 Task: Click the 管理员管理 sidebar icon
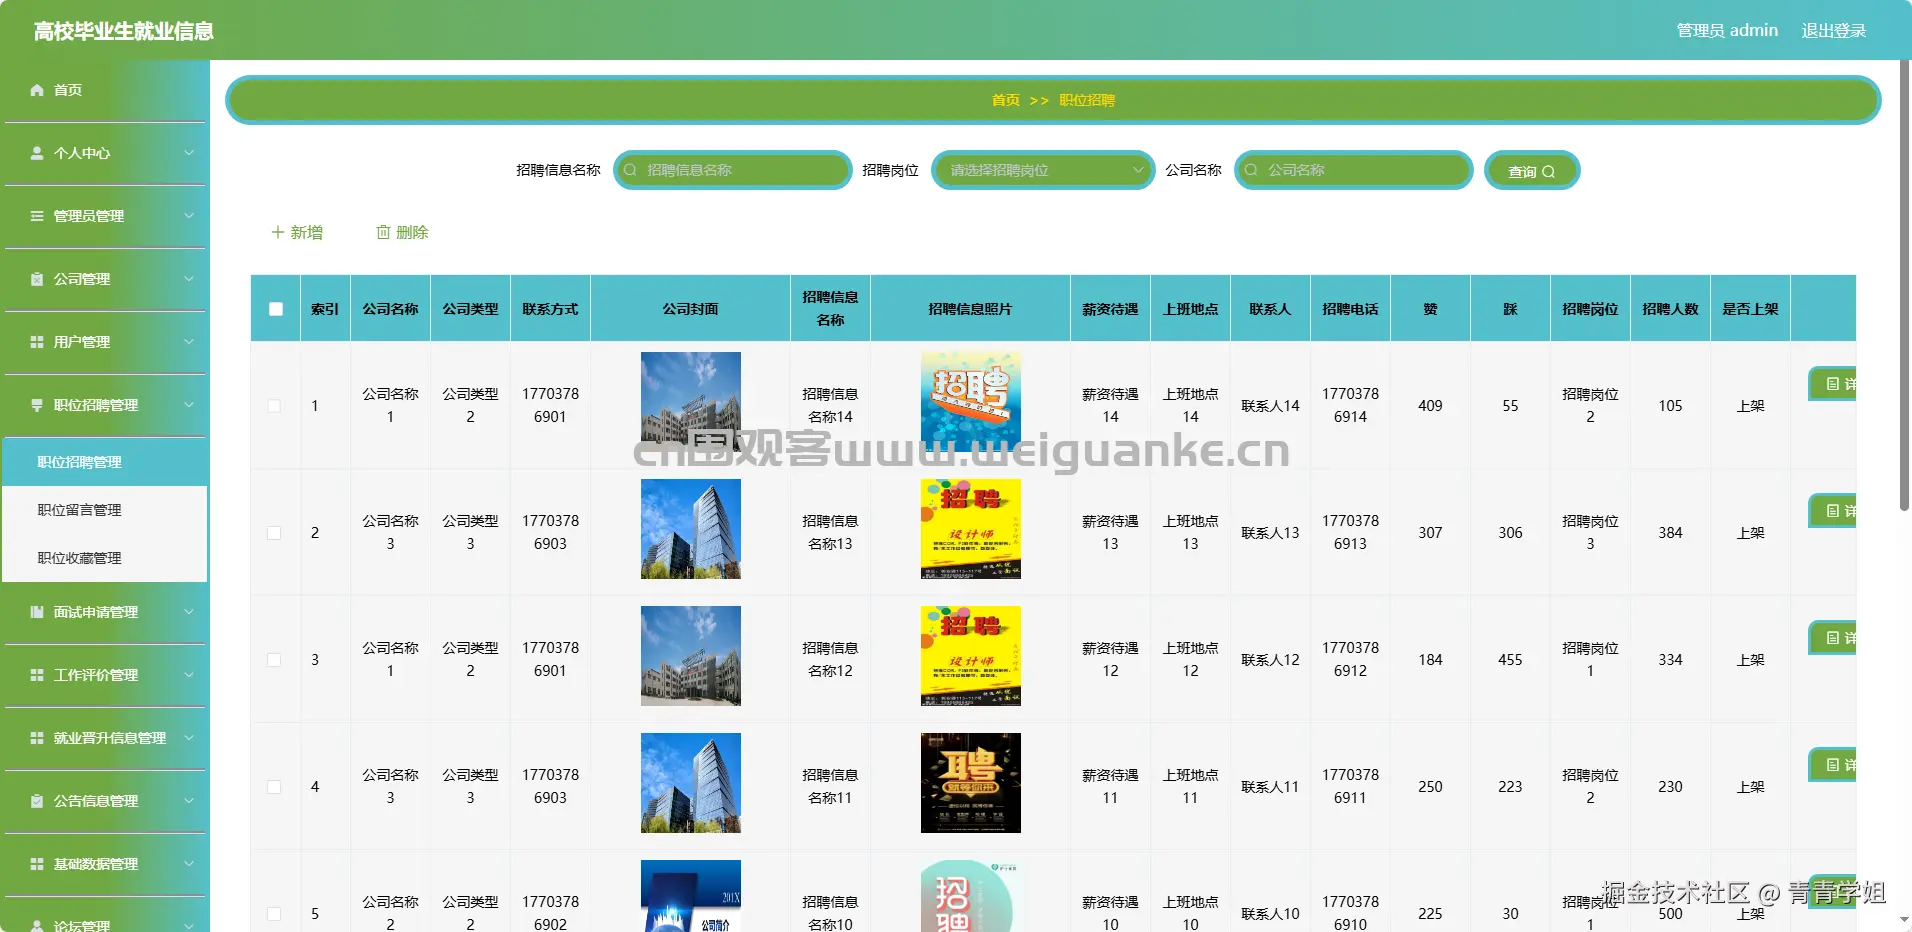(37, 216)
